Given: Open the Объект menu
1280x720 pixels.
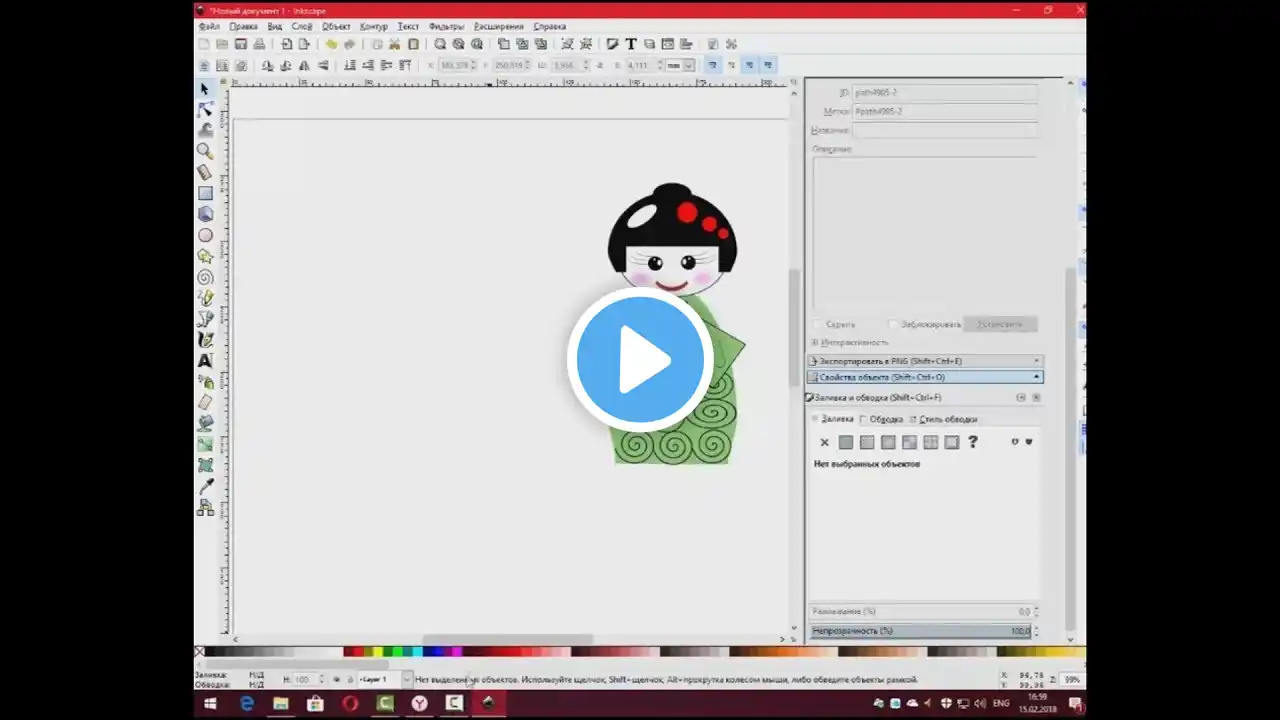Looking at the screenshot, I should coord(336,26).
